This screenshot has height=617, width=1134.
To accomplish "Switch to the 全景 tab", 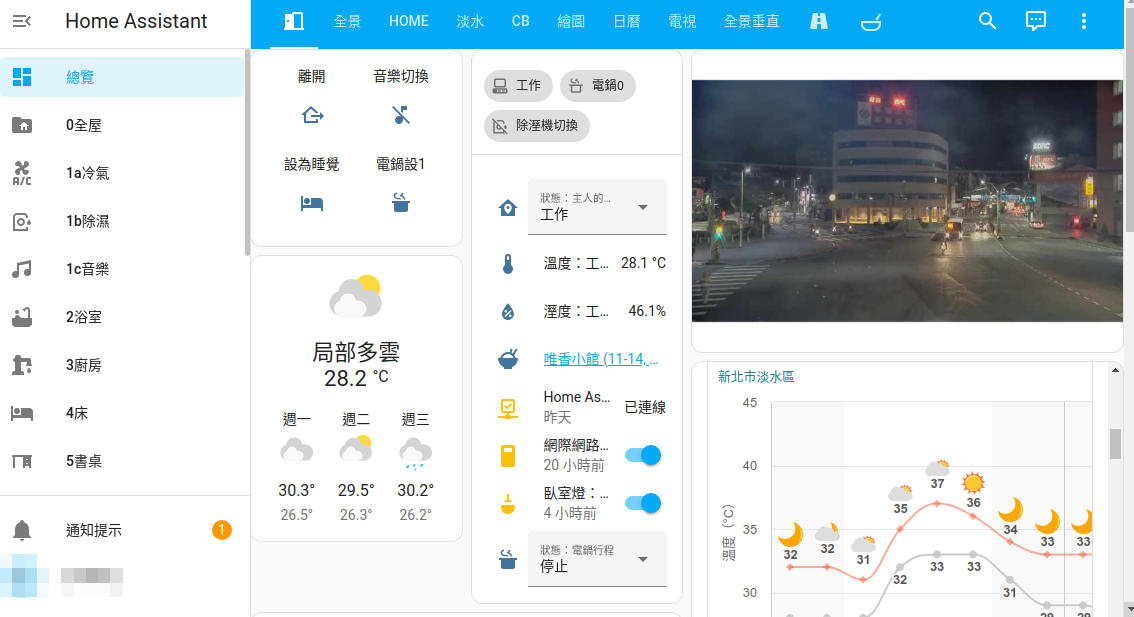I will coord(347,22).
